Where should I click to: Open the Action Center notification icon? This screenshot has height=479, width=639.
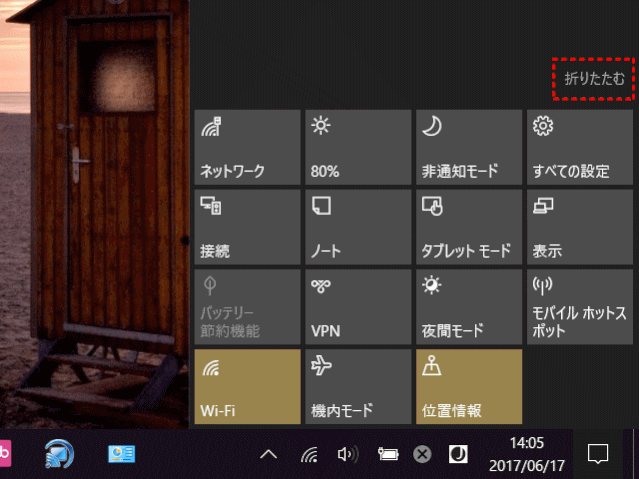(598, 454)
